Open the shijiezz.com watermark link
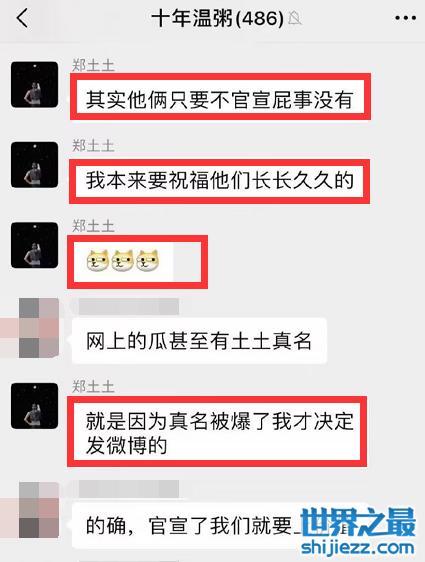Viewport: 425px width, 562px height. 358,548
